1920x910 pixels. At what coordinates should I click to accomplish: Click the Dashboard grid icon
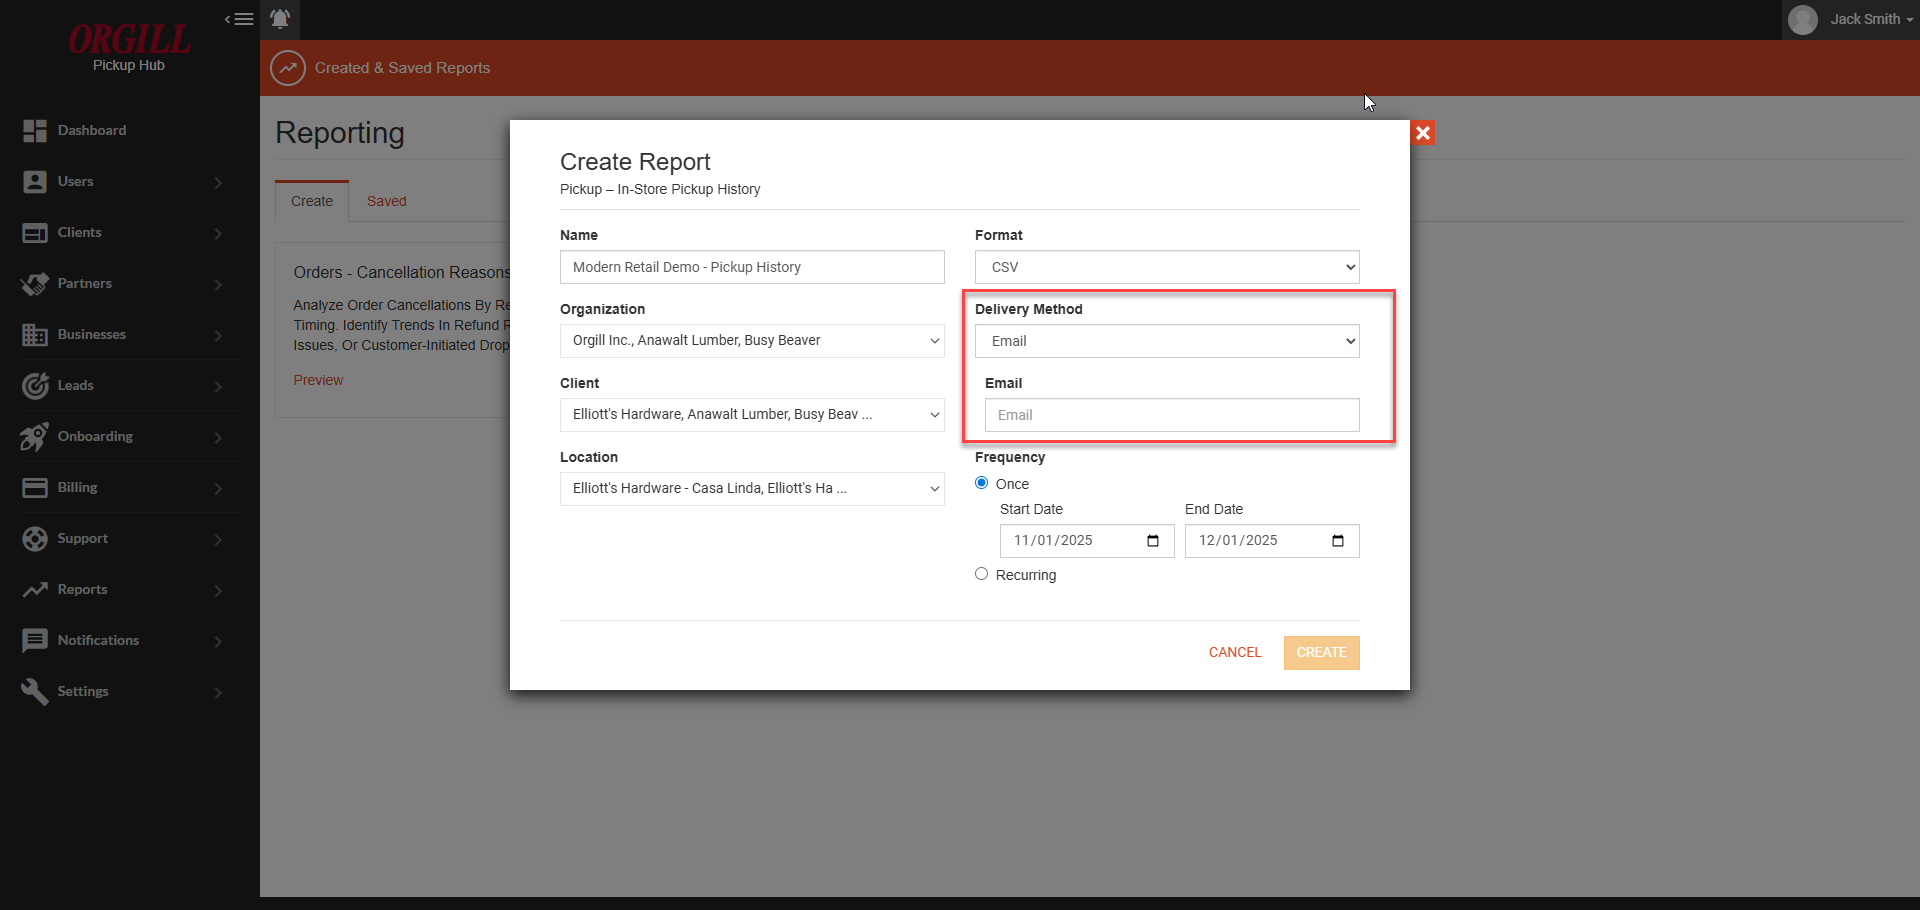tap(35, 131)
